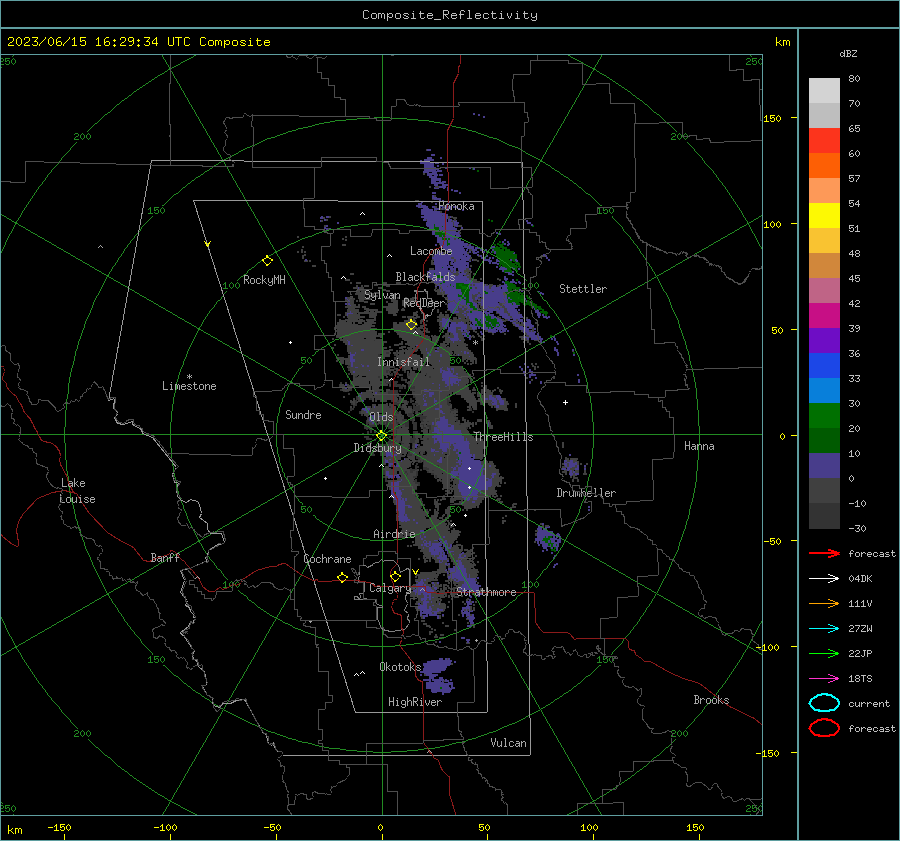Click the 'Cochrane' map label
This screenshot has height=841, width=900.
[327, 559]
